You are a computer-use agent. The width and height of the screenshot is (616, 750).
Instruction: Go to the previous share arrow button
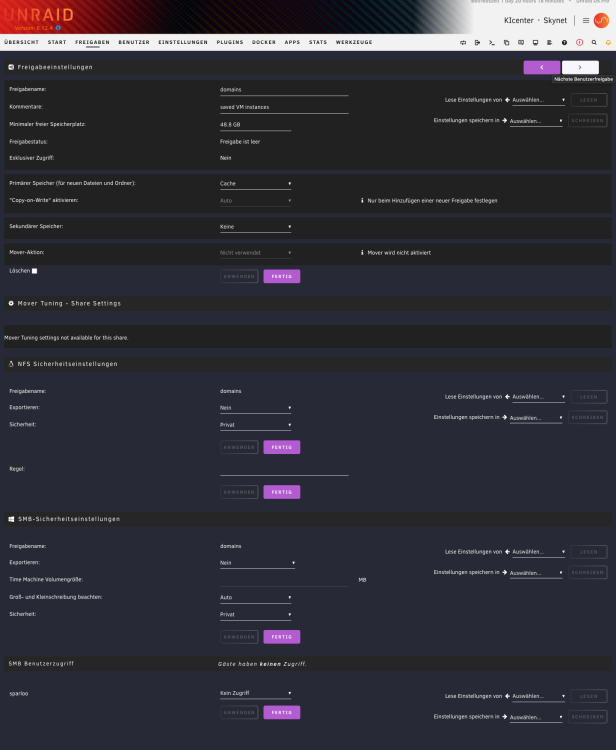pos(542,67)
